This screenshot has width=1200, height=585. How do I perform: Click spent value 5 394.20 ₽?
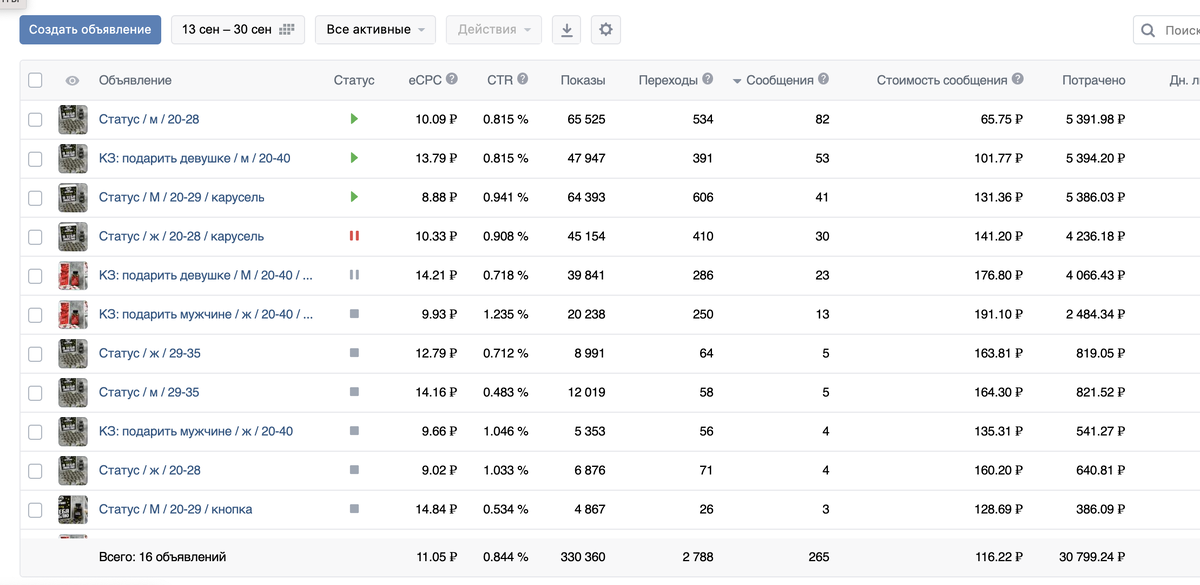pyautogui.click(x=1096, y=158)
